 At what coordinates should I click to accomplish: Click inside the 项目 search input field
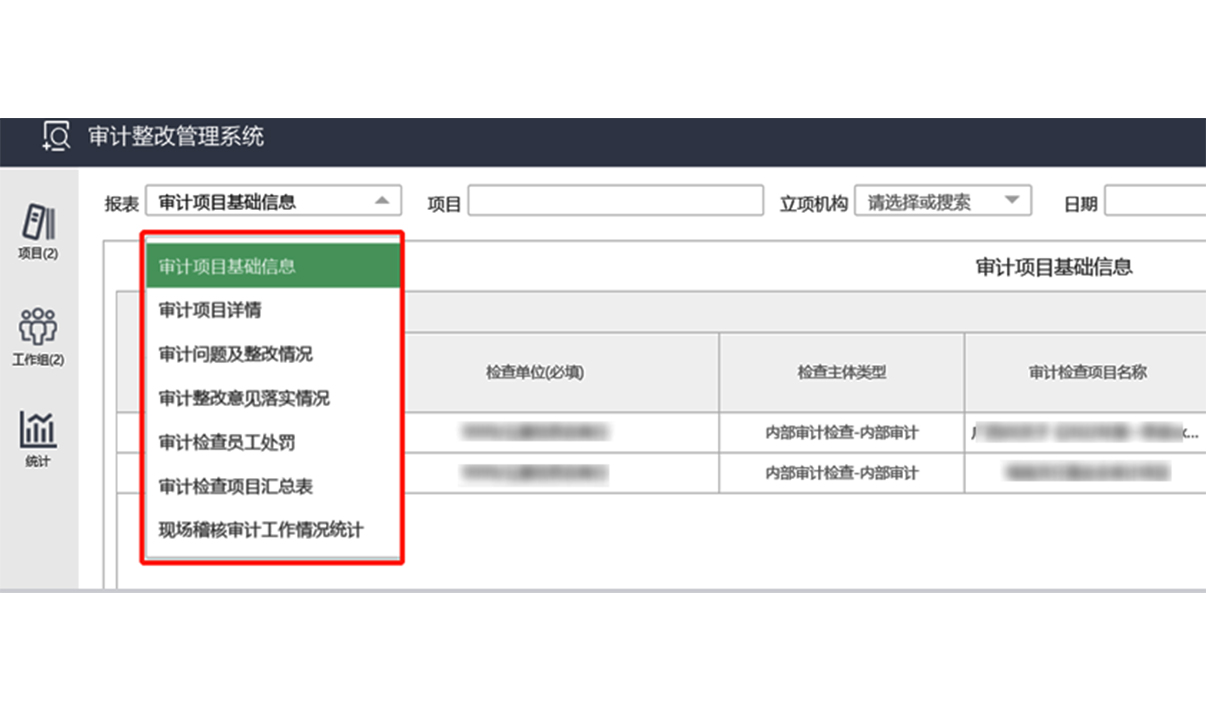click(613, 200)
